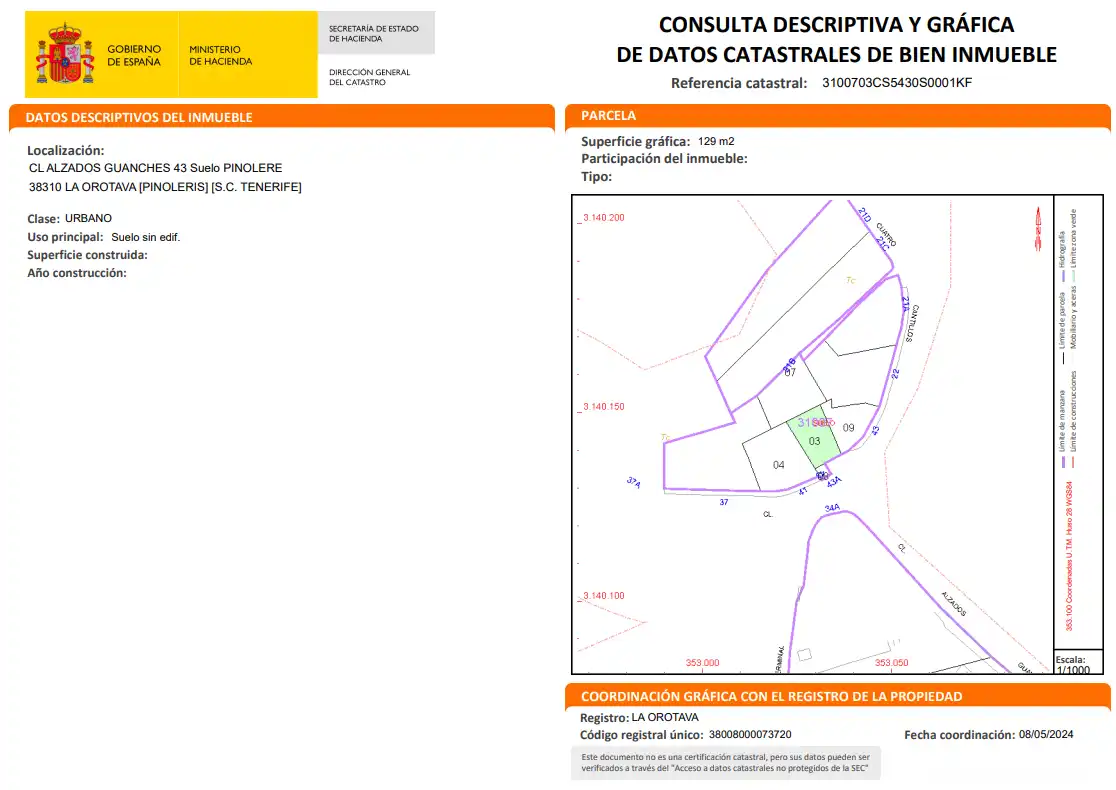
Task: Click parcel number '07' on the map
Action: 790,372
